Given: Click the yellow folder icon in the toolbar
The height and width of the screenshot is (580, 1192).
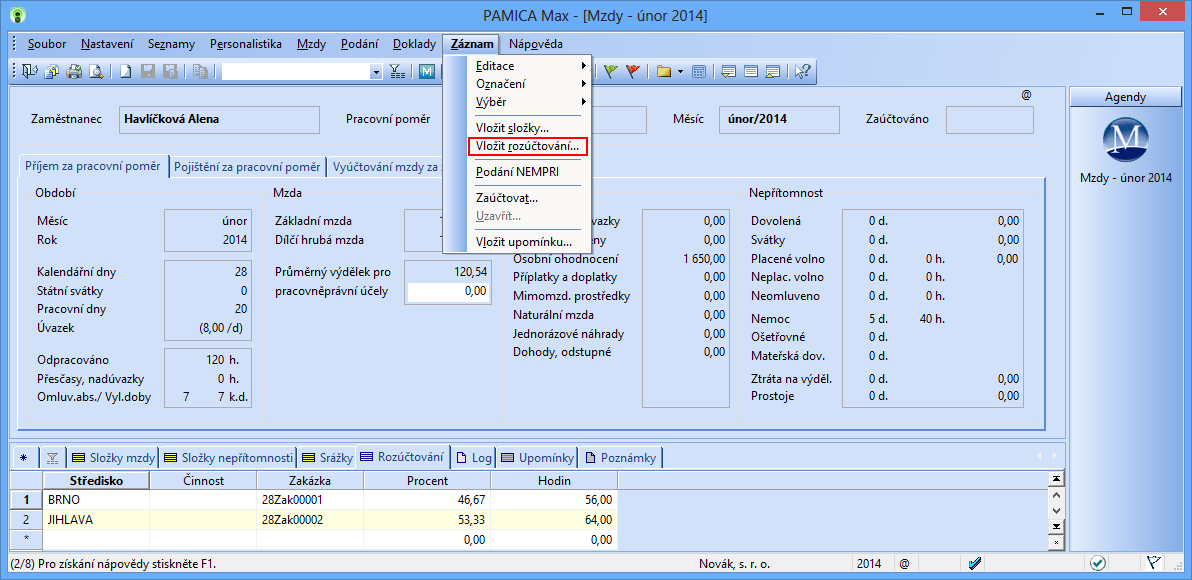Looking at the screenshot, I should (663, 71).
